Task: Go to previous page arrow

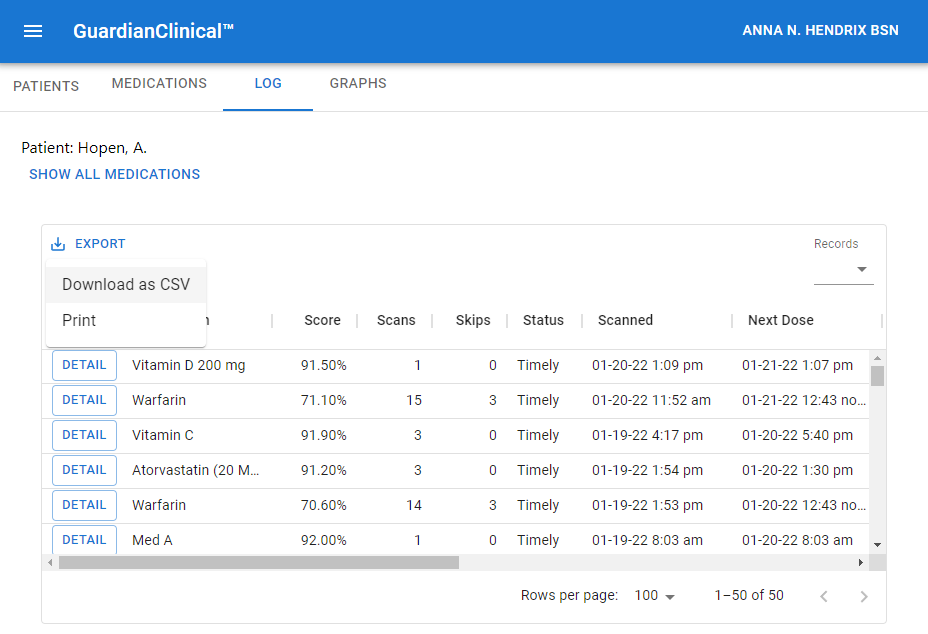Action: coord(824,596)
